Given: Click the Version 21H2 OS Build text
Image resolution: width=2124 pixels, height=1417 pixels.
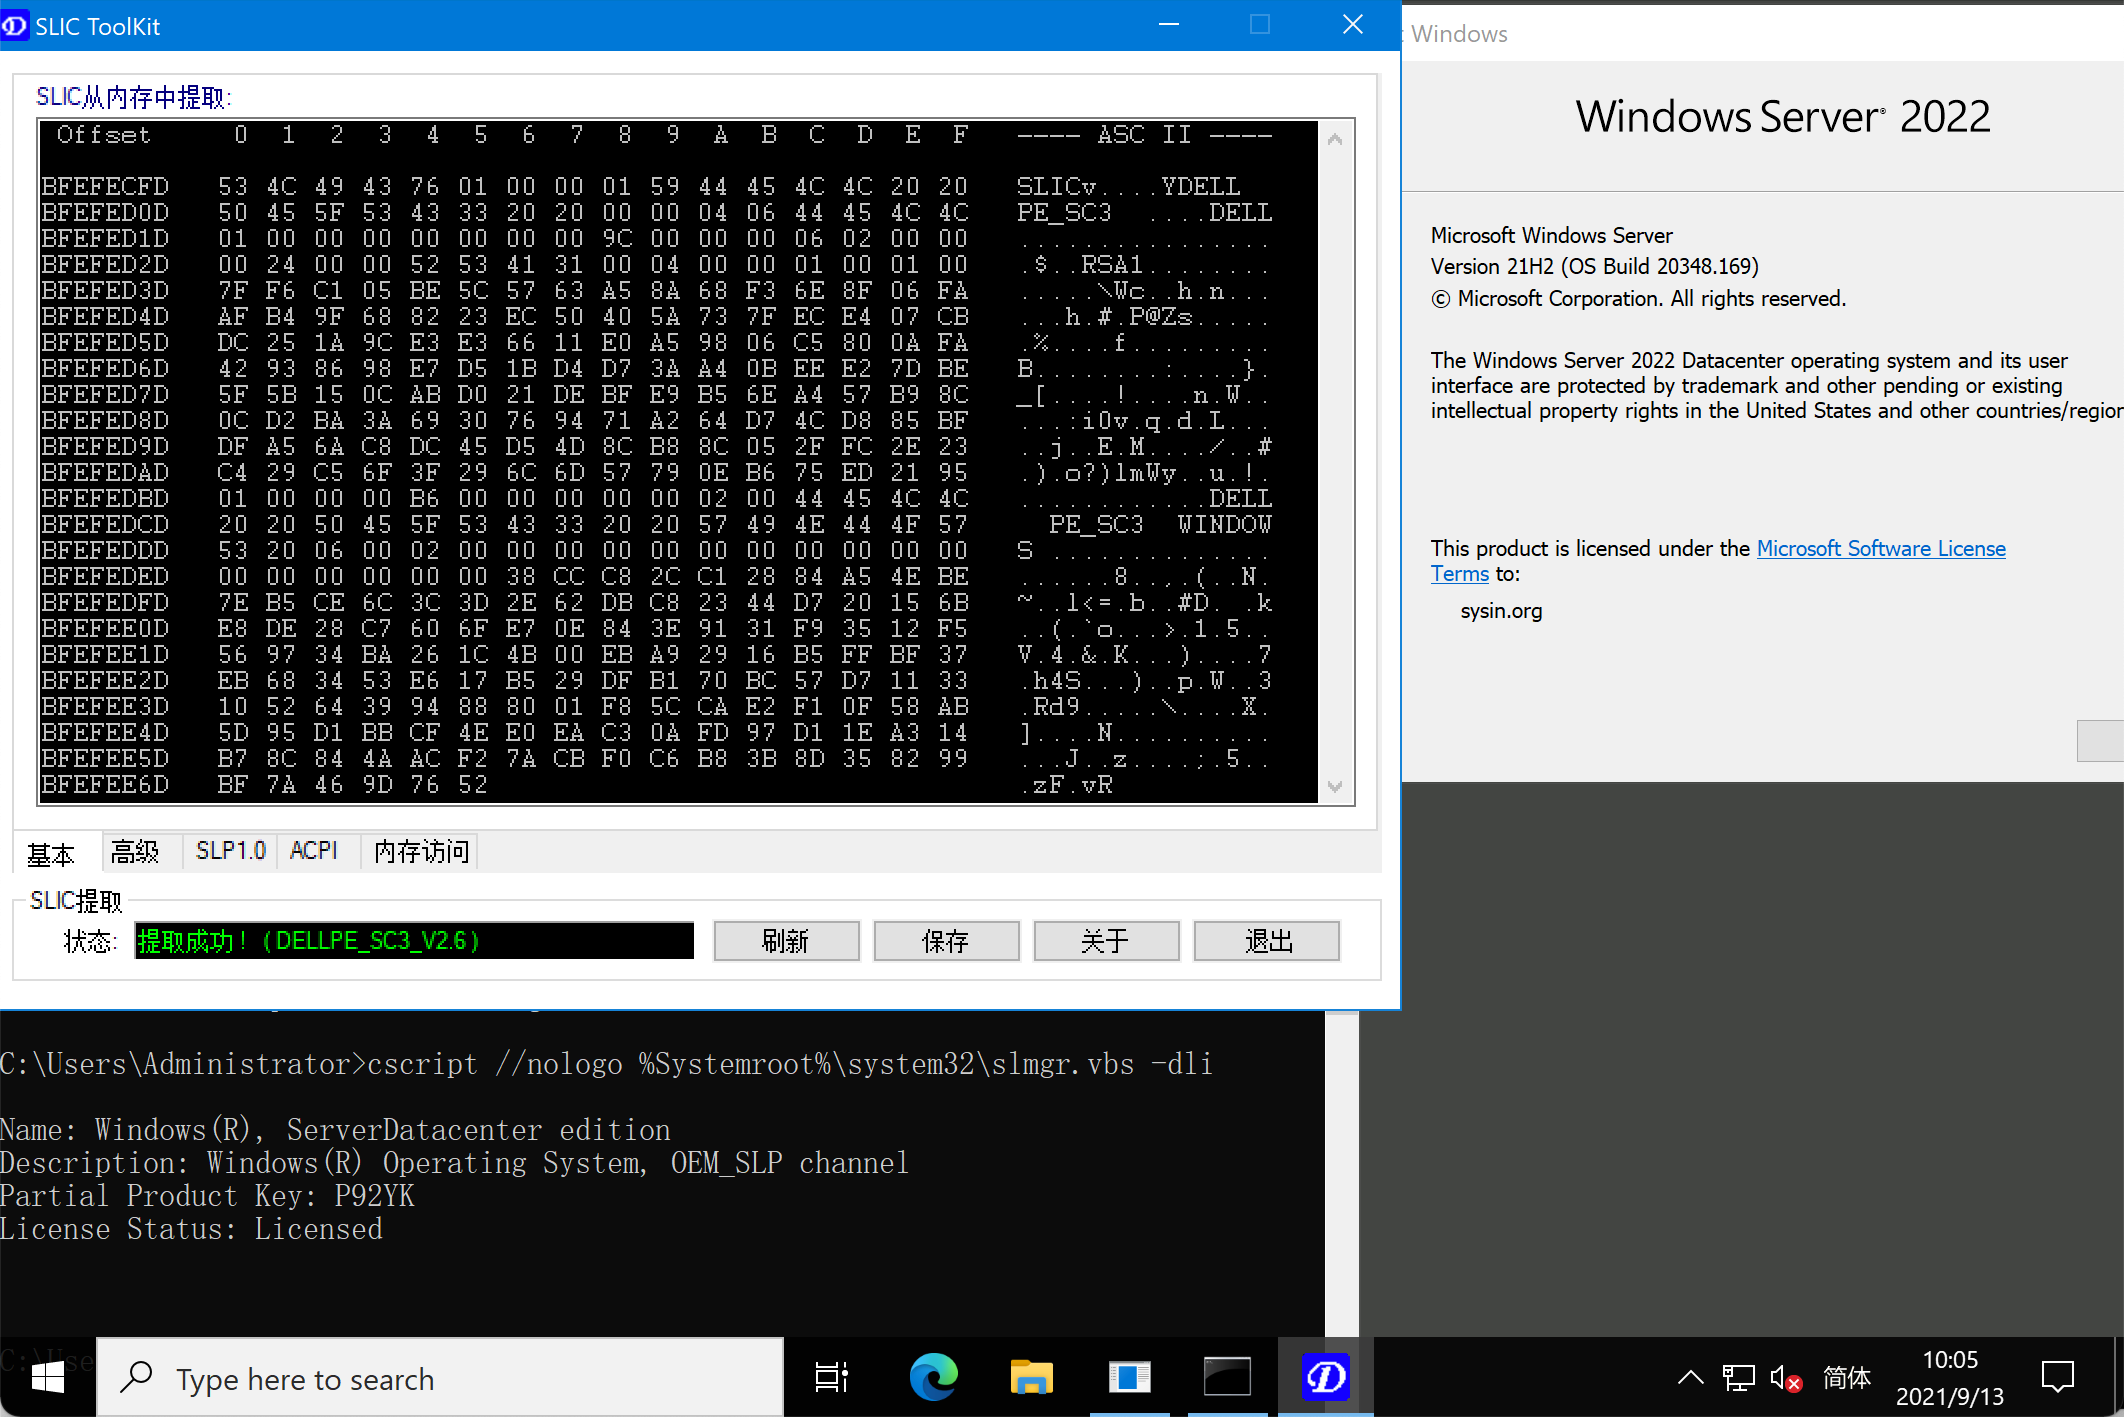Looking at the screenshot, I should click(1594, 267).
